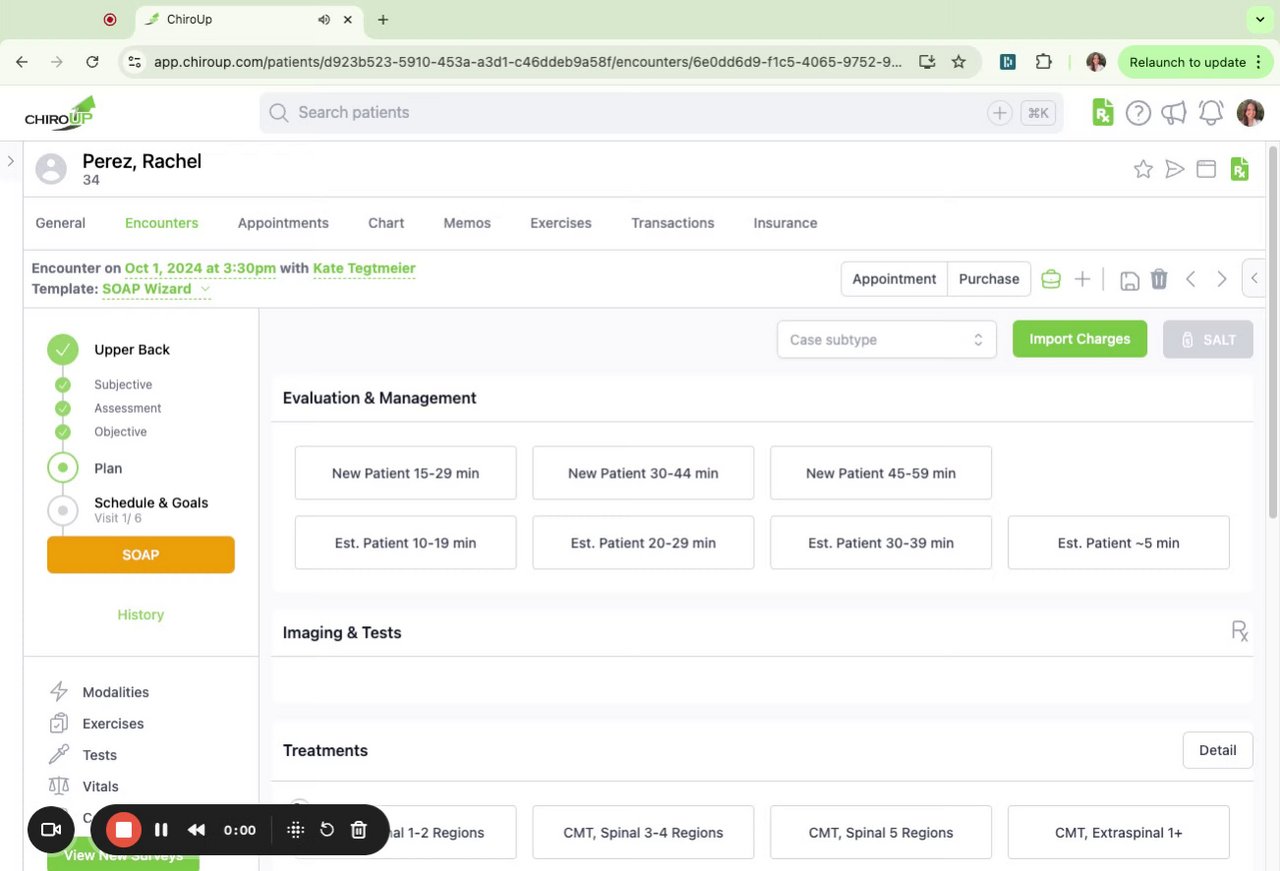
Task: Click the patient avatar placeholder icon
Action: tap(51, 169)
